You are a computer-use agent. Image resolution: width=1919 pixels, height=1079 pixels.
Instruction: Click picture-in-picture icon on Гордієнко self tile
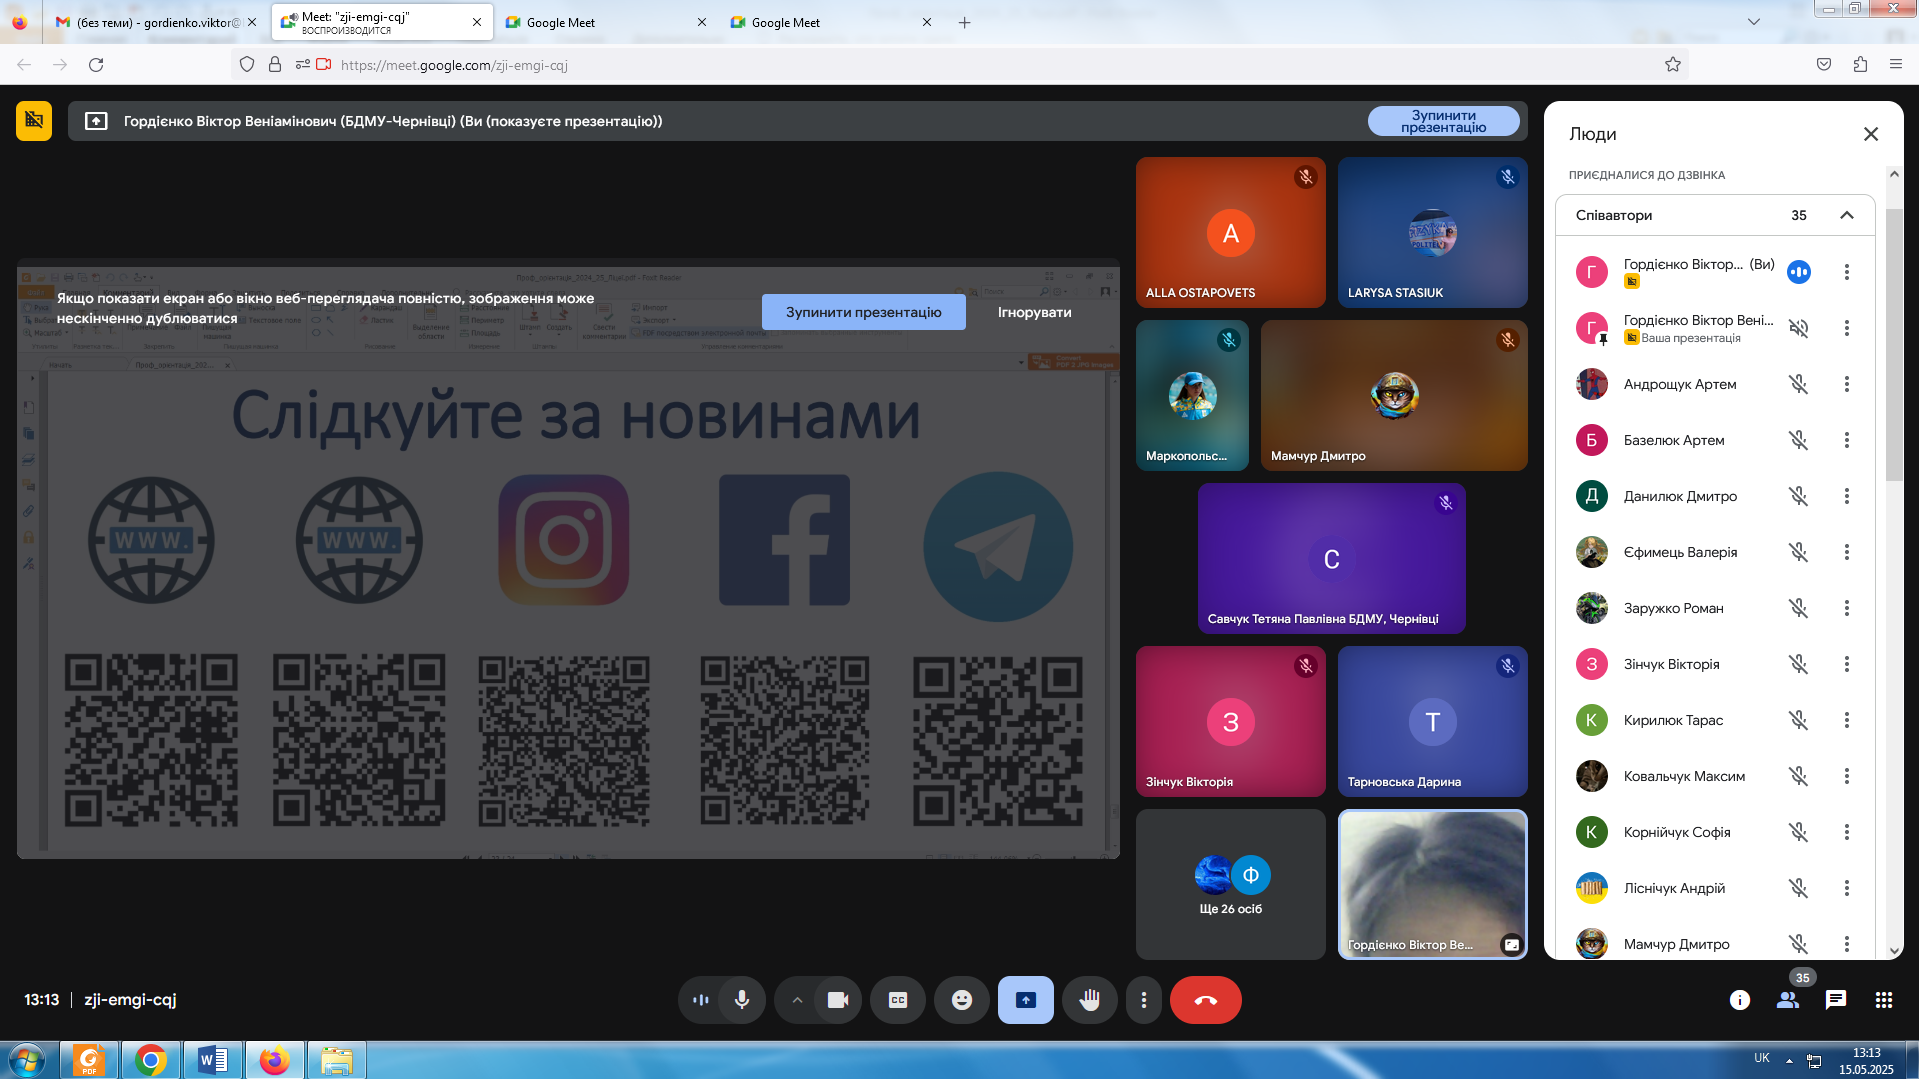point(1512,944)
